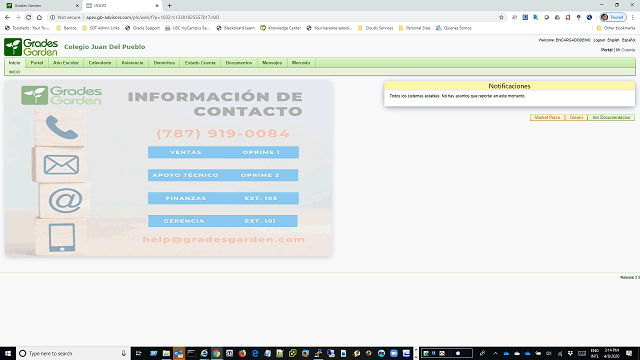
Task: Open the Año Escolar menu tab
Action: [x=65, y=63]
